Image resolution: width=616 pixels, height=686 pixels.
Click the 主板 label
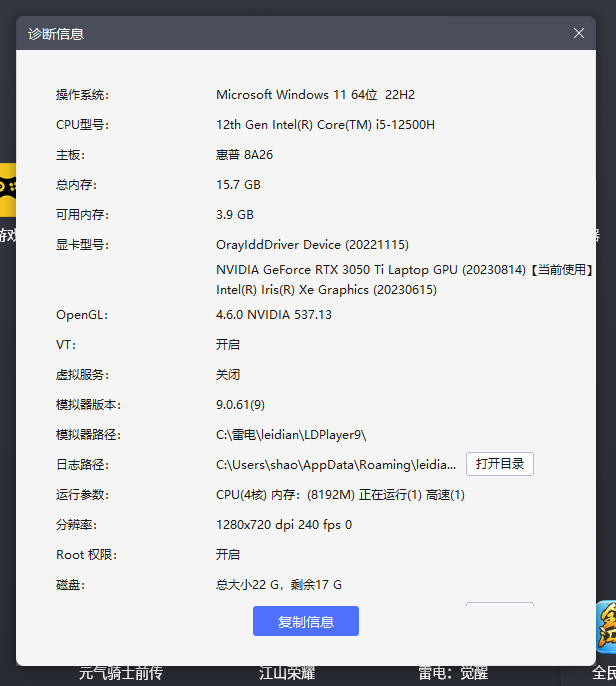pyautogui.click(x=70, y=155)
